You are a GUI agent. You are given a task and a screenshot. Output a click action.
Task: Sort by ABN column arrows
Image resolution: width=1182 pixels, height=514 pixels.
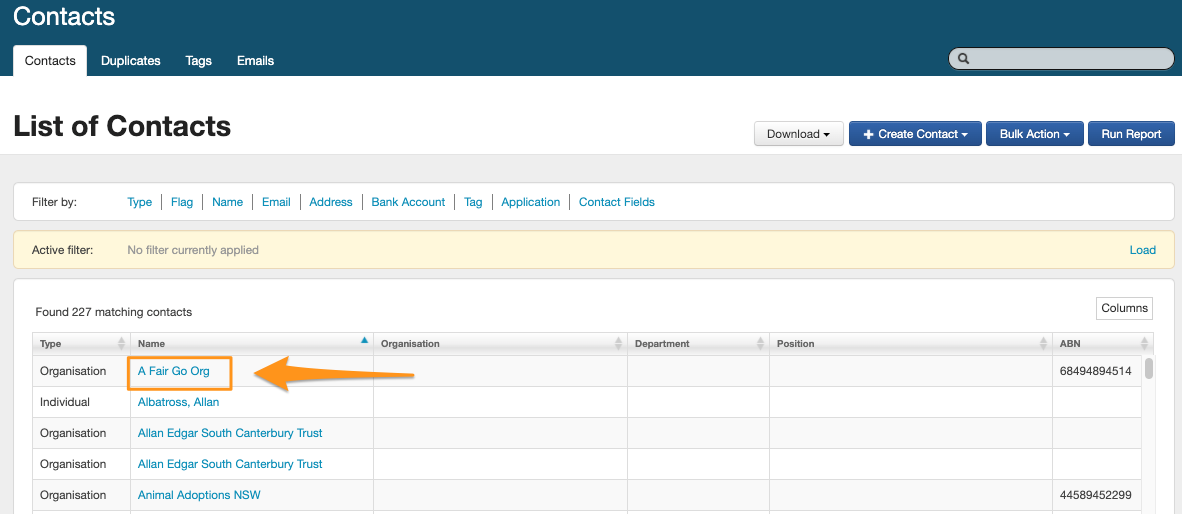tap(1144, 344)
